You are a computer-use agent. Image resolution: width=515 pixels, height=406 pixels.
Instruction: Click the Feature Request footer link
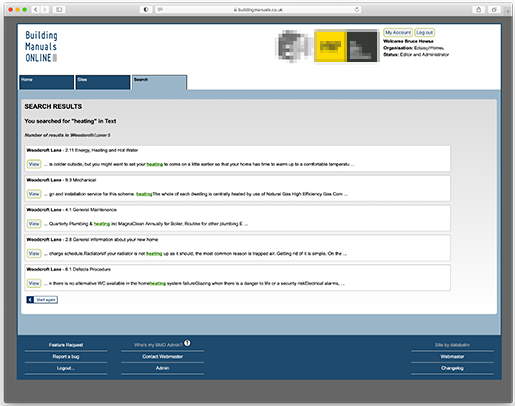[66, 345]
